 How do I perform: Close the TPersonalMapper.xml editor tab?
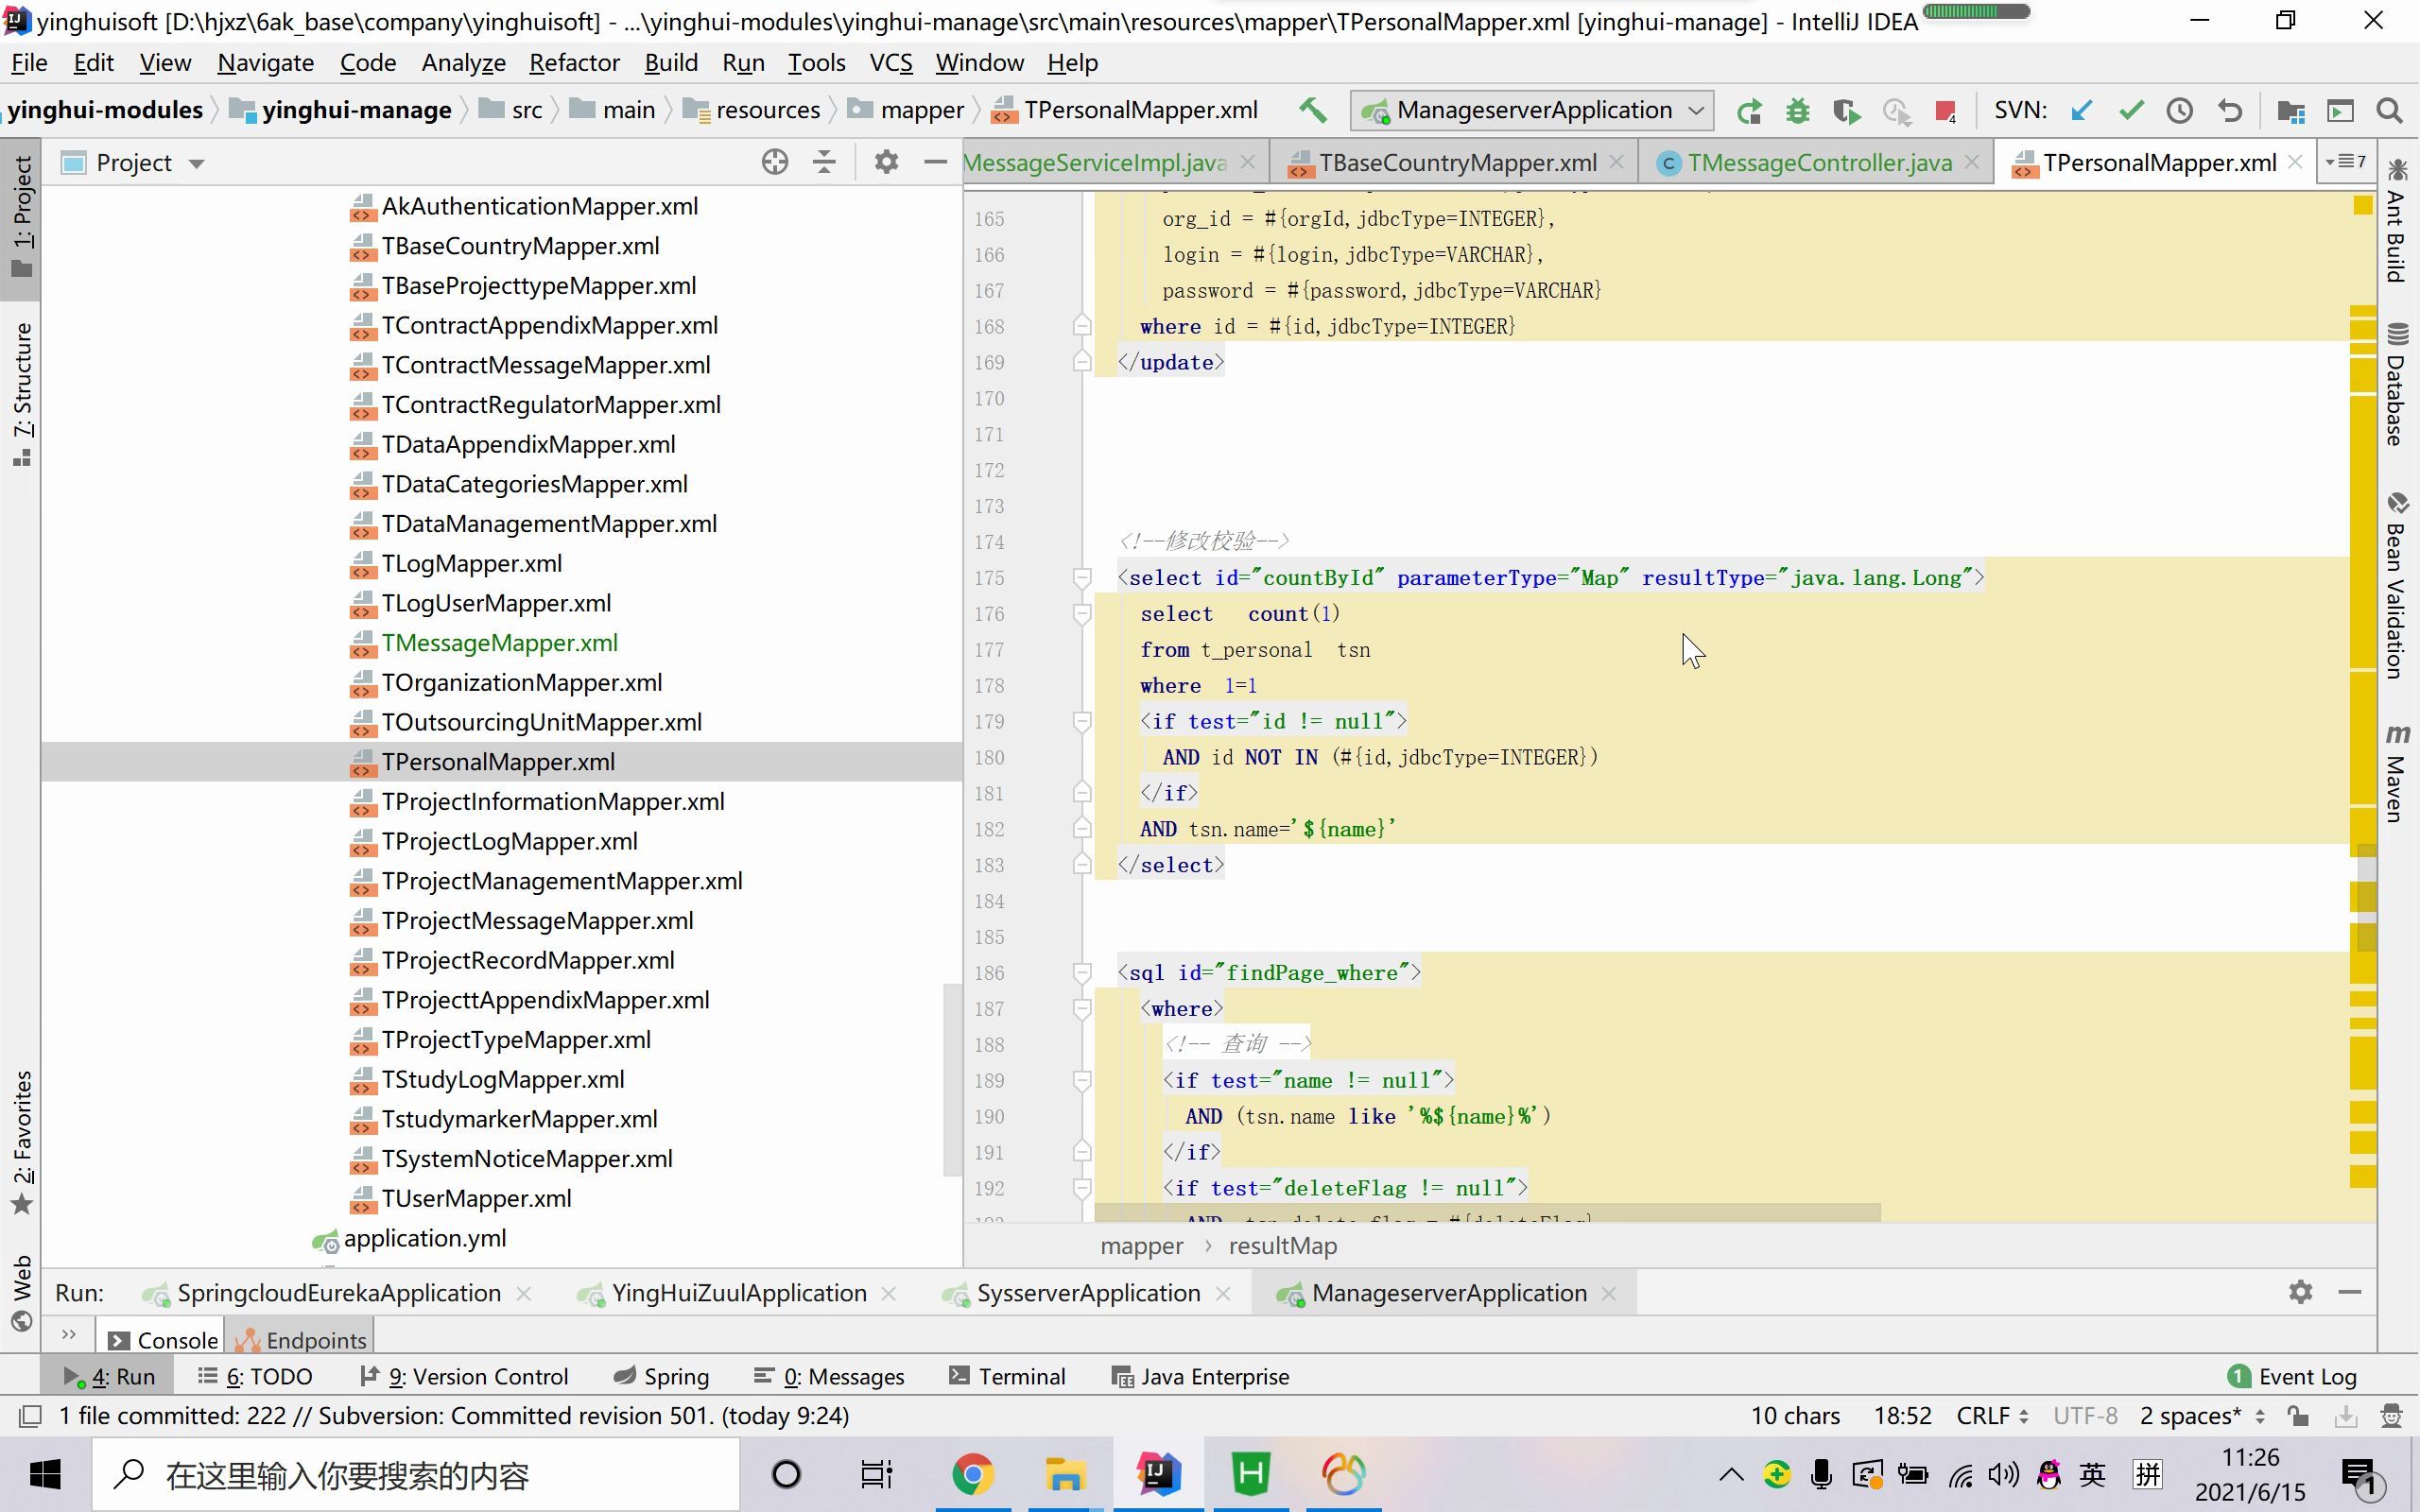point(2296,163)
